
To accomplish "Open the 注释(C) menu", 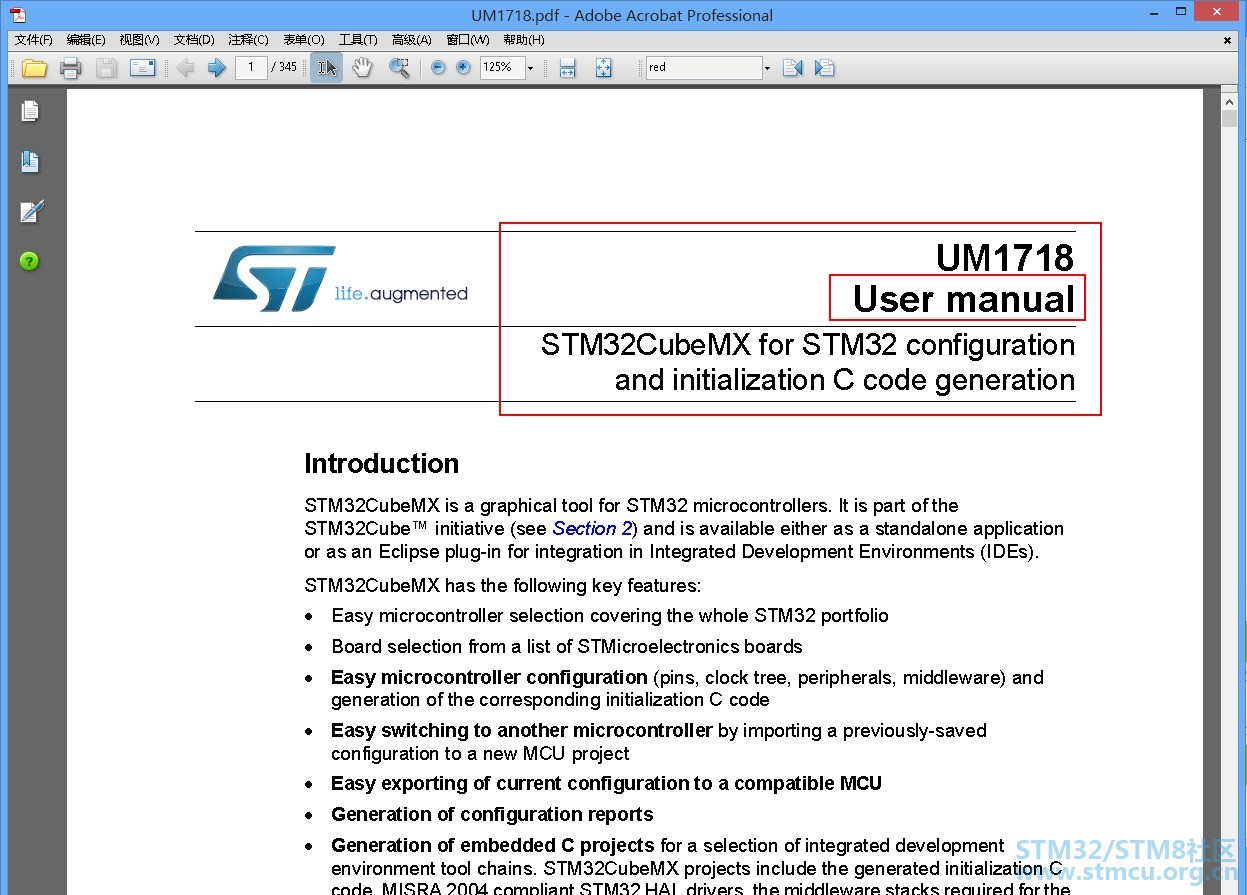I will coord(248,40).
